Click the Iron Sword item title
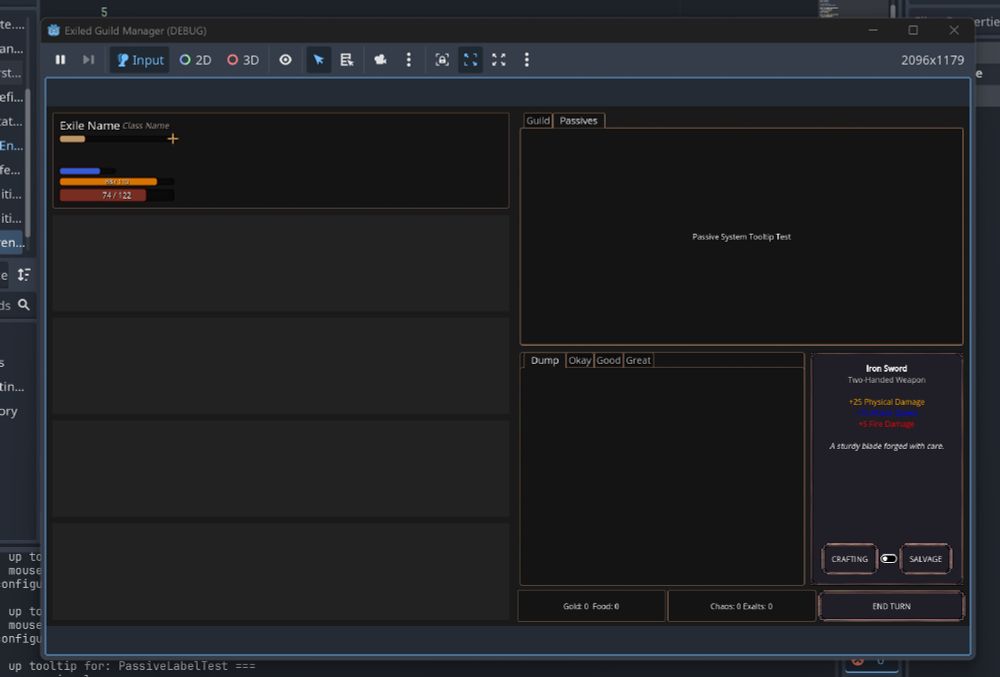The image size is (1000, 677). [x=886, y=368]
